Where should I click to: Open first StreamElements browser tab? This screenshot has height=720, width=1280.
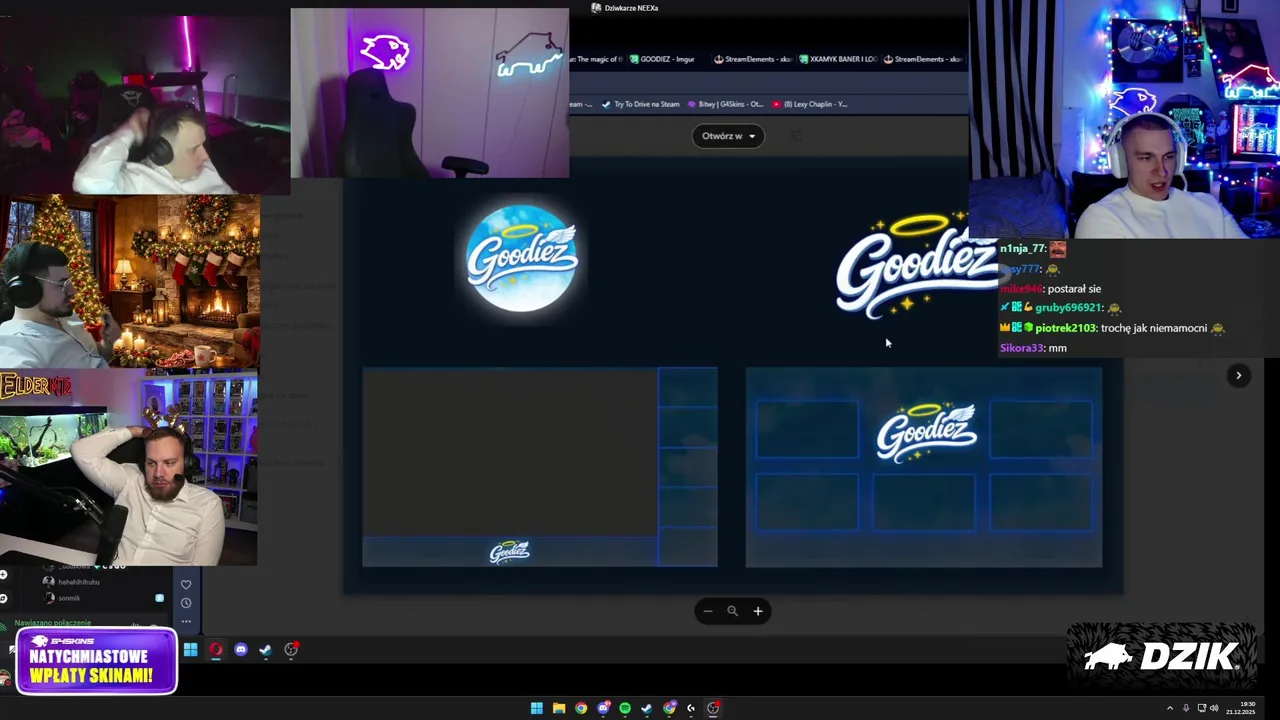click(752, 59)
